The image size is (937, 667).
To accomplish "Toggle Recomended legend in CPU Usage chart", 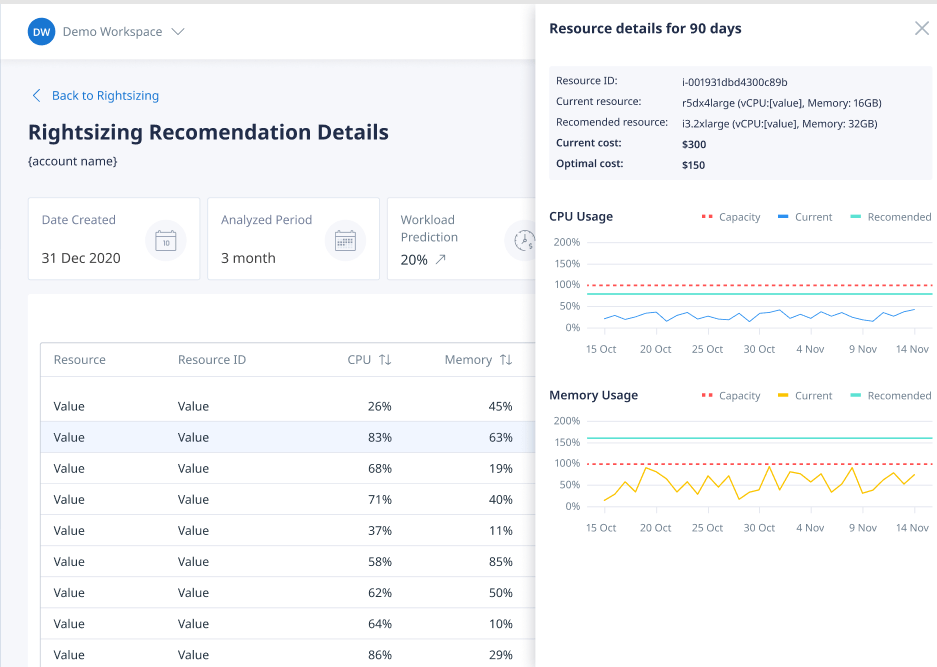I will coord(890,217).
